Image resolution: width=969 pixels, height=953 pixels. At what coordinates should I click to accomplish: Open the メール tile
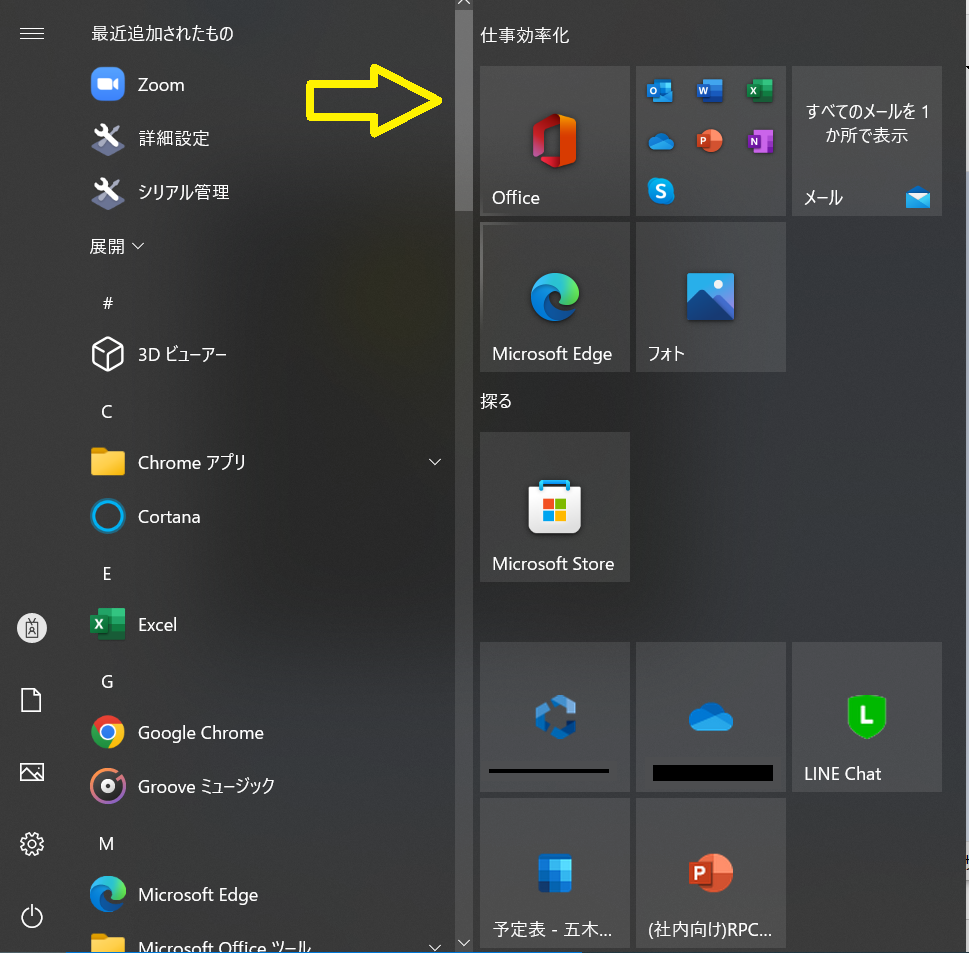[867, 141]
